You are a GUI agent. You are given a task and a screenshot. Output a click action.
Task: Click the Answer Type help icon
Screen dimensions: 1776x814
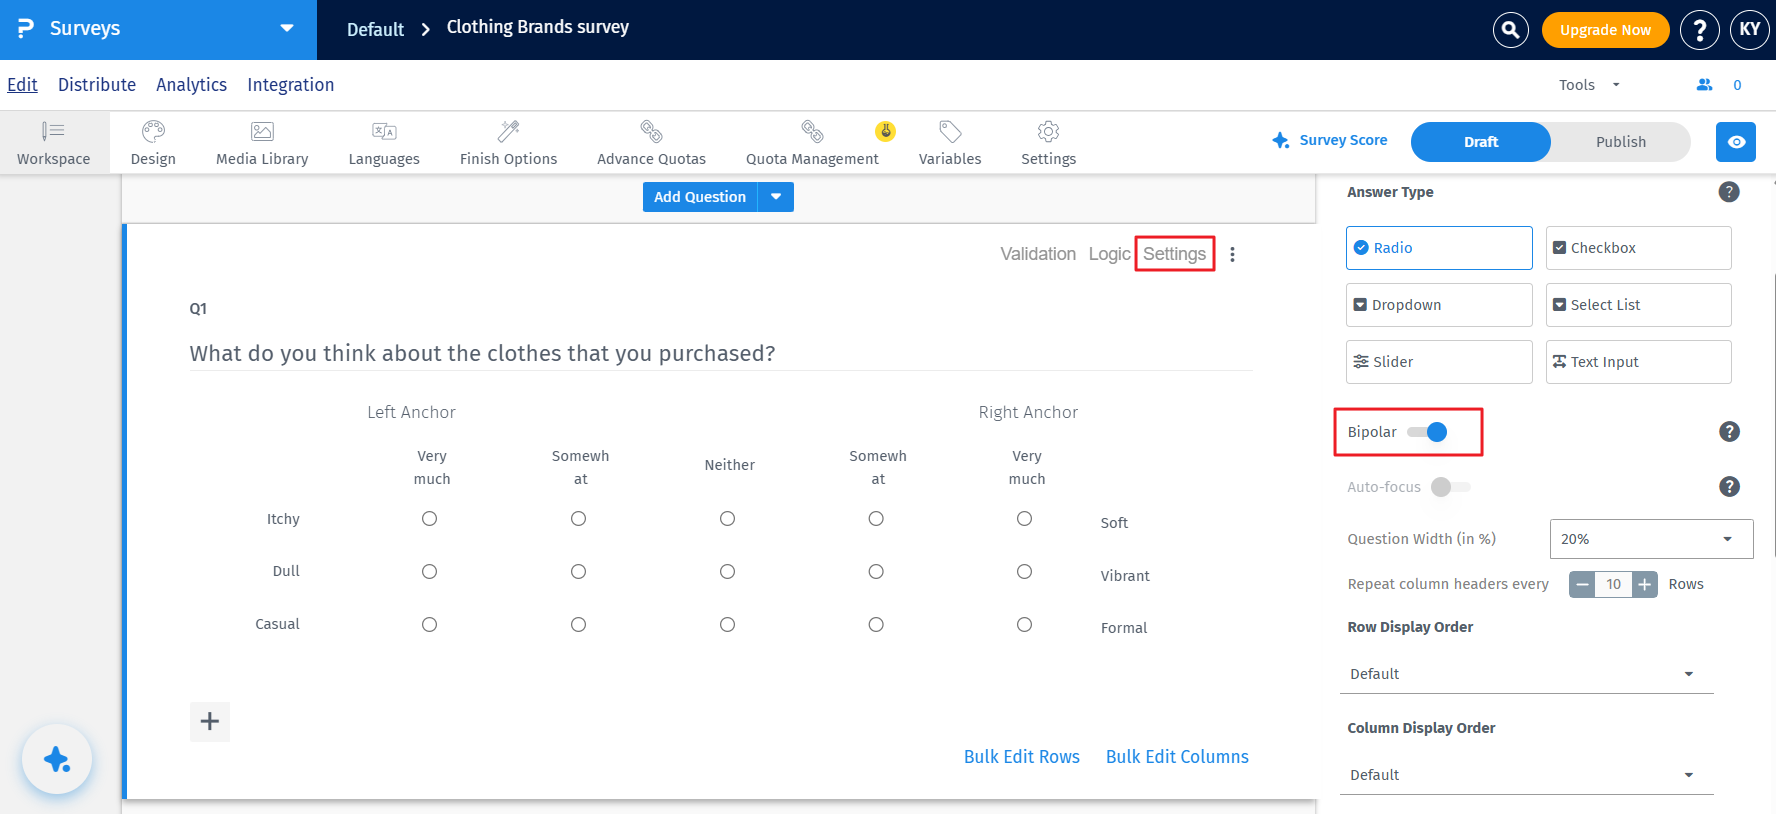click(1729, 192)
